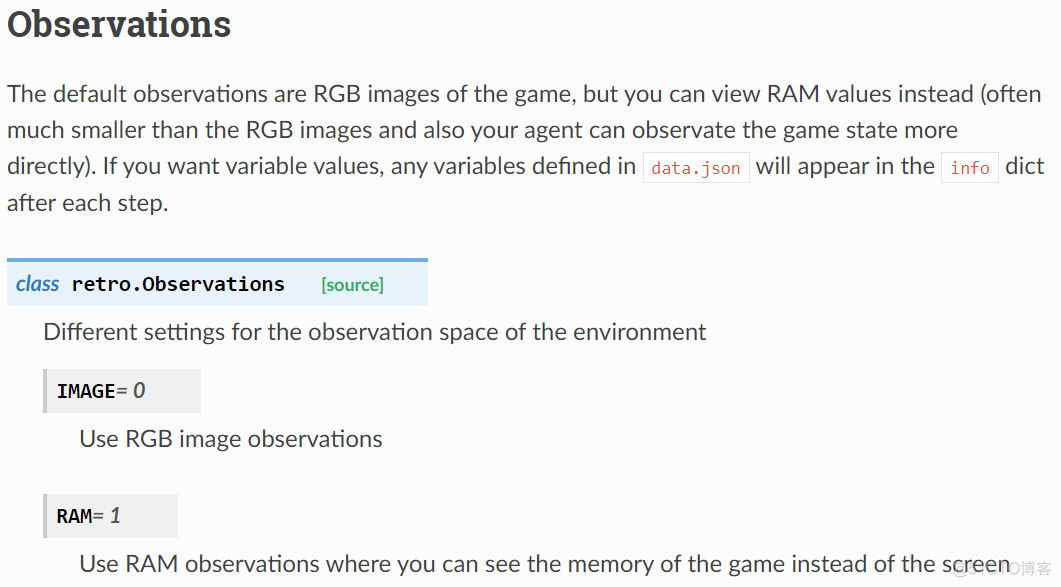Click the IMAGE attribute name
Screen dimensions: 1061x587
click(x=86, y=391)
